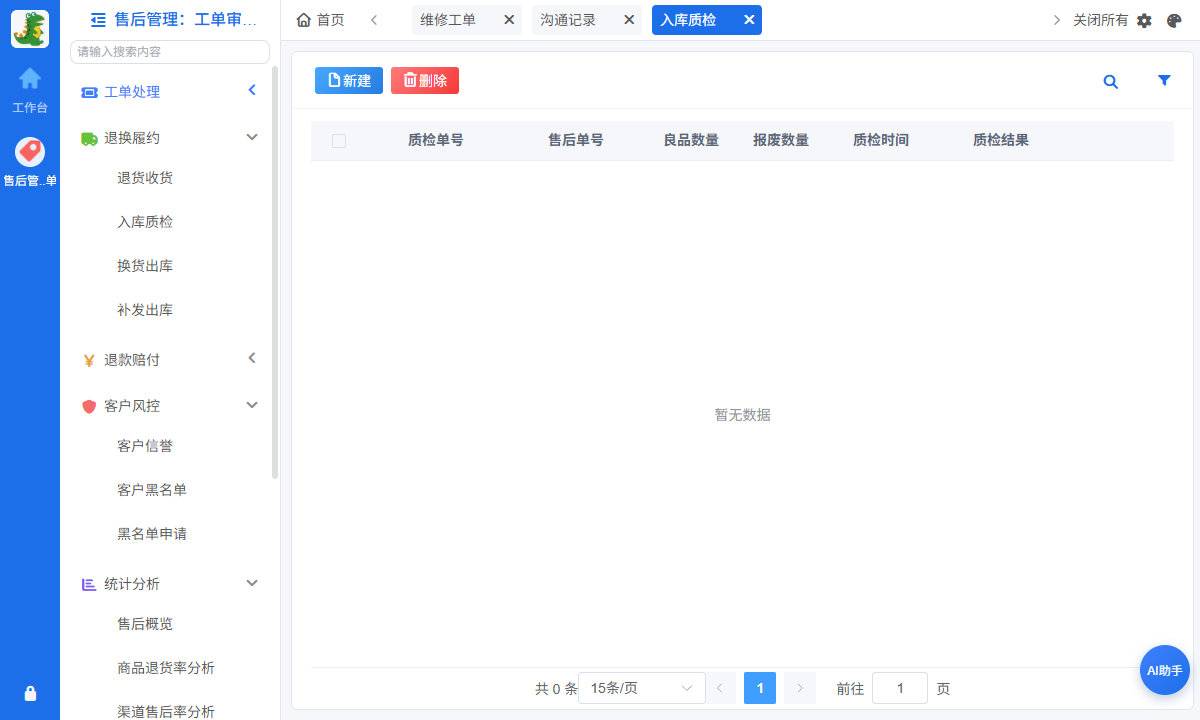Viewport: 1200px width, 720px height.
Task: Open the filter funnel icon
Action: click(x=1164, y=81)
